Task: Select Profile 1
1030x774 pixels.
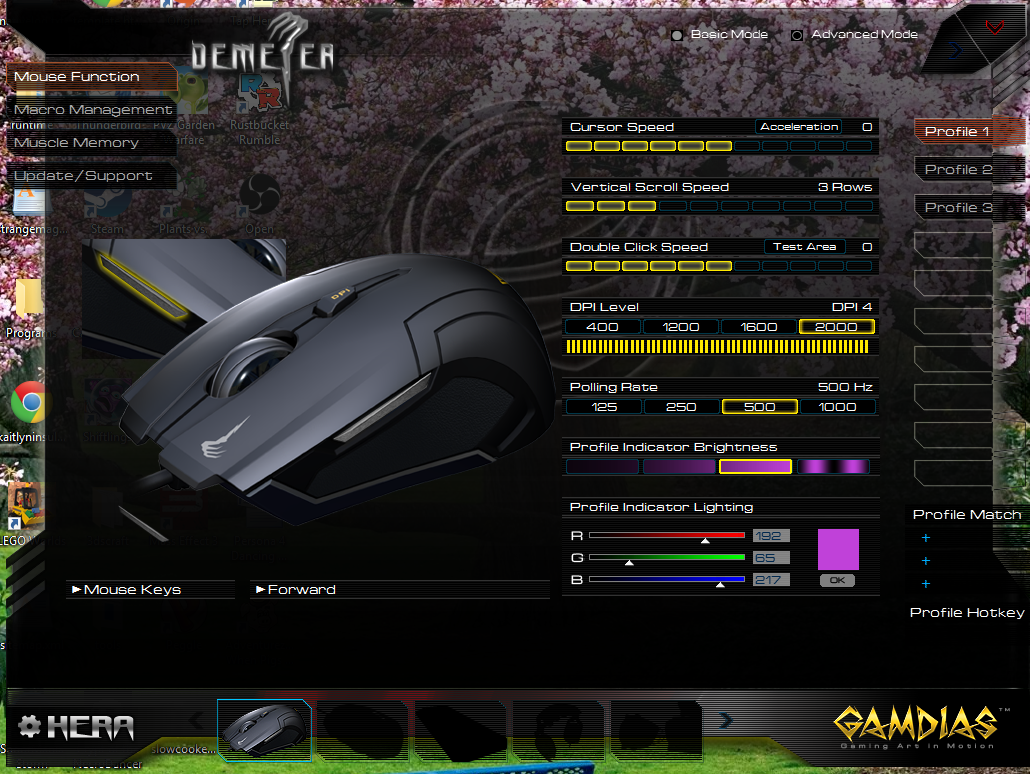Action: [956, 131]
